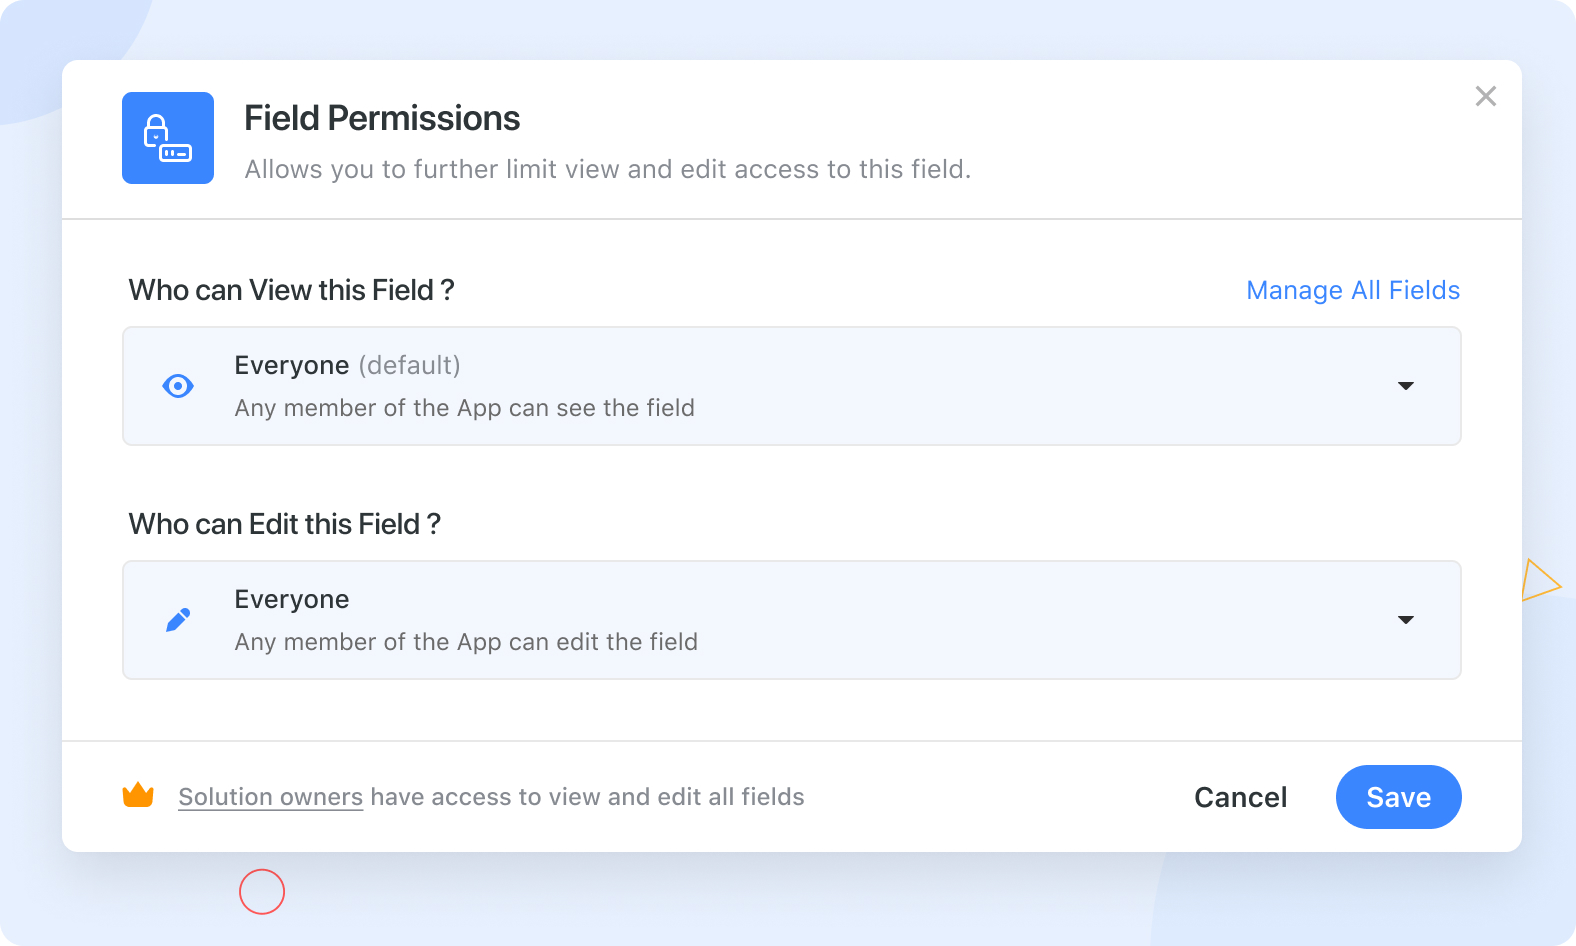Click the Field Permissions title
This screenshot has width=1576, height=946.
click(382, 118)
